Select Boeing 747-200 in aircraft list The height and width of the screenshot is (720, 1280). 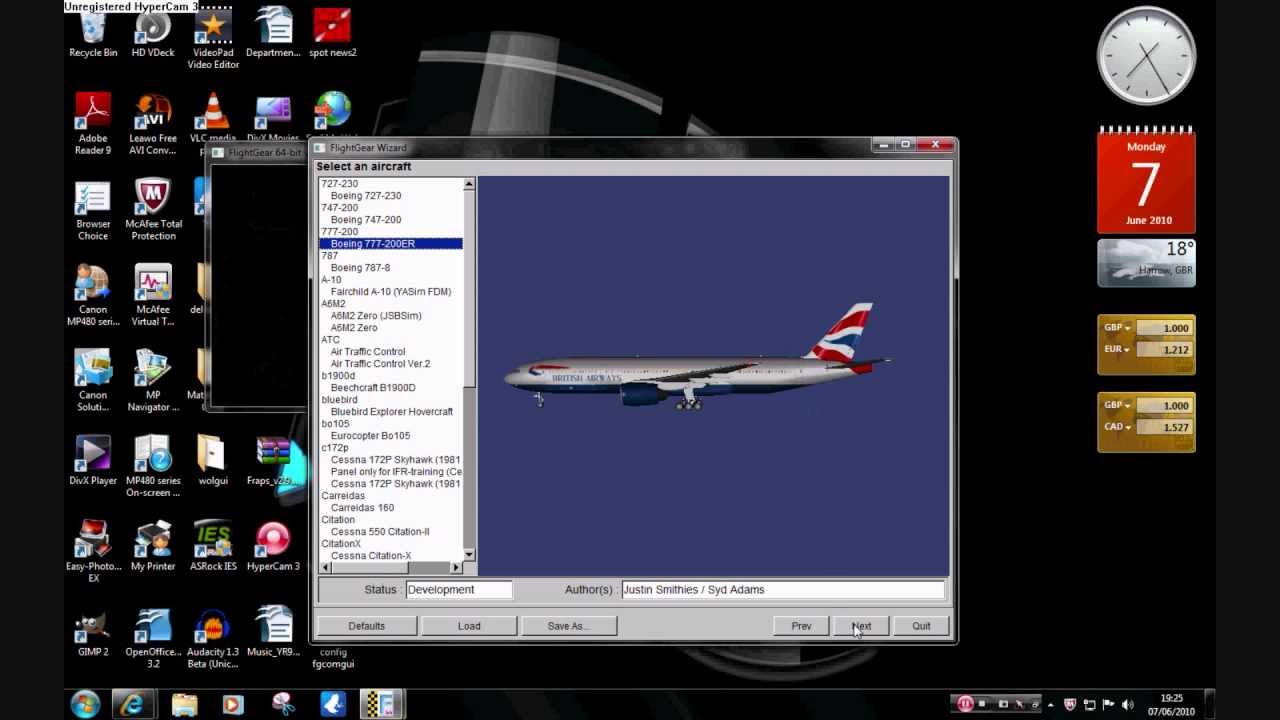366,220
